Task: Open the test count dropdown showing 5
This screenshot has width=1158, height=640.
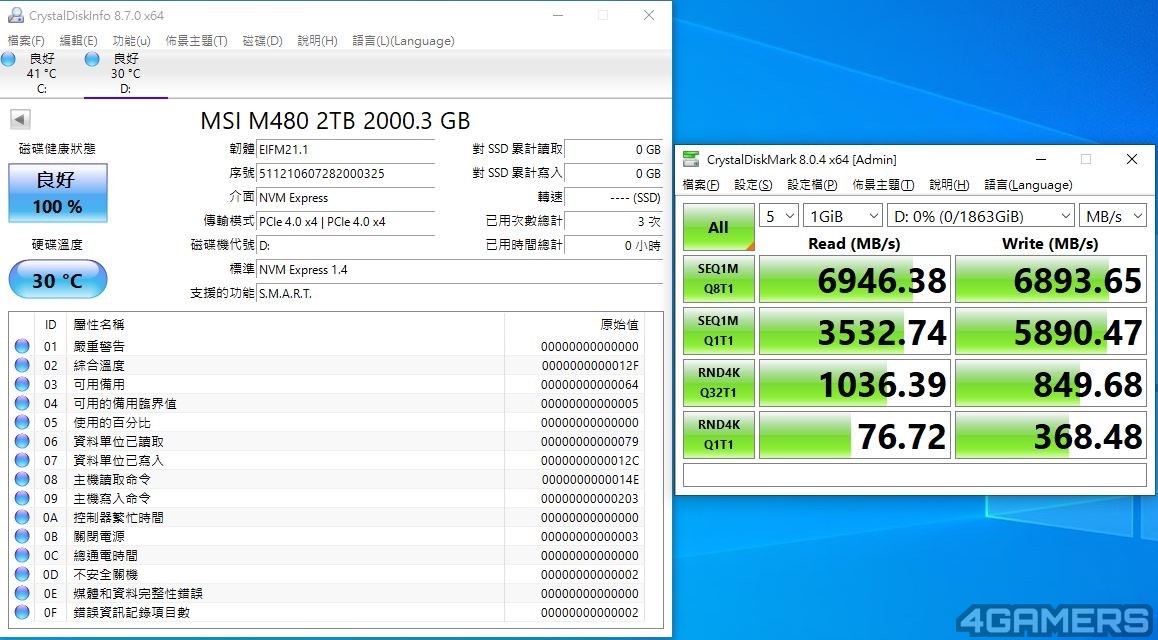Action: pyautogui.click(x=779, y=216)
